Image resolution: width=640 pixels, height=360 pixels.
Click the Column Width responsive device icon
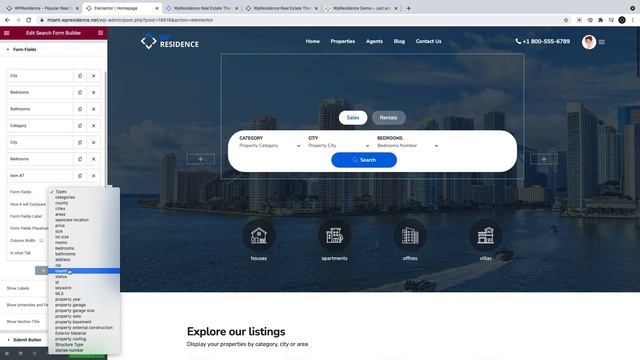(41, 241)
